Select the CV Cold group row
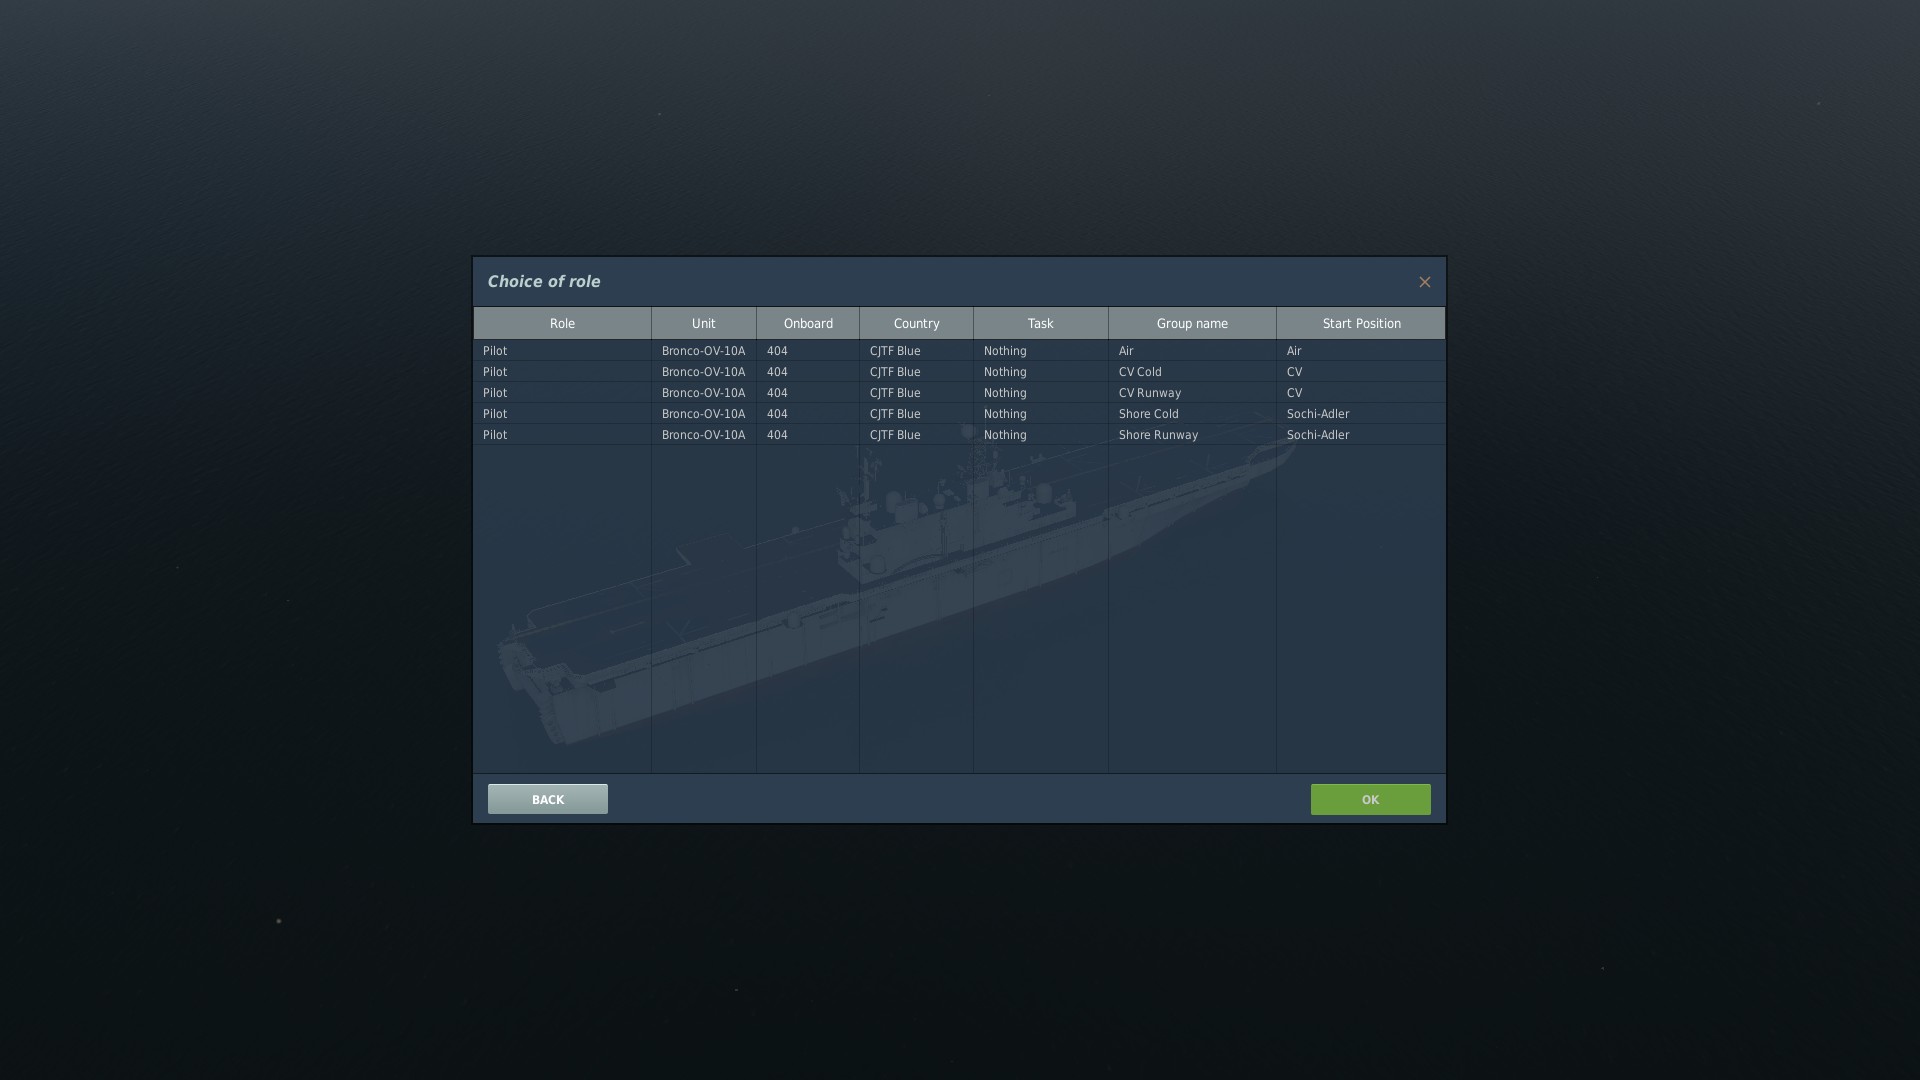 [x=1140, y=372]
